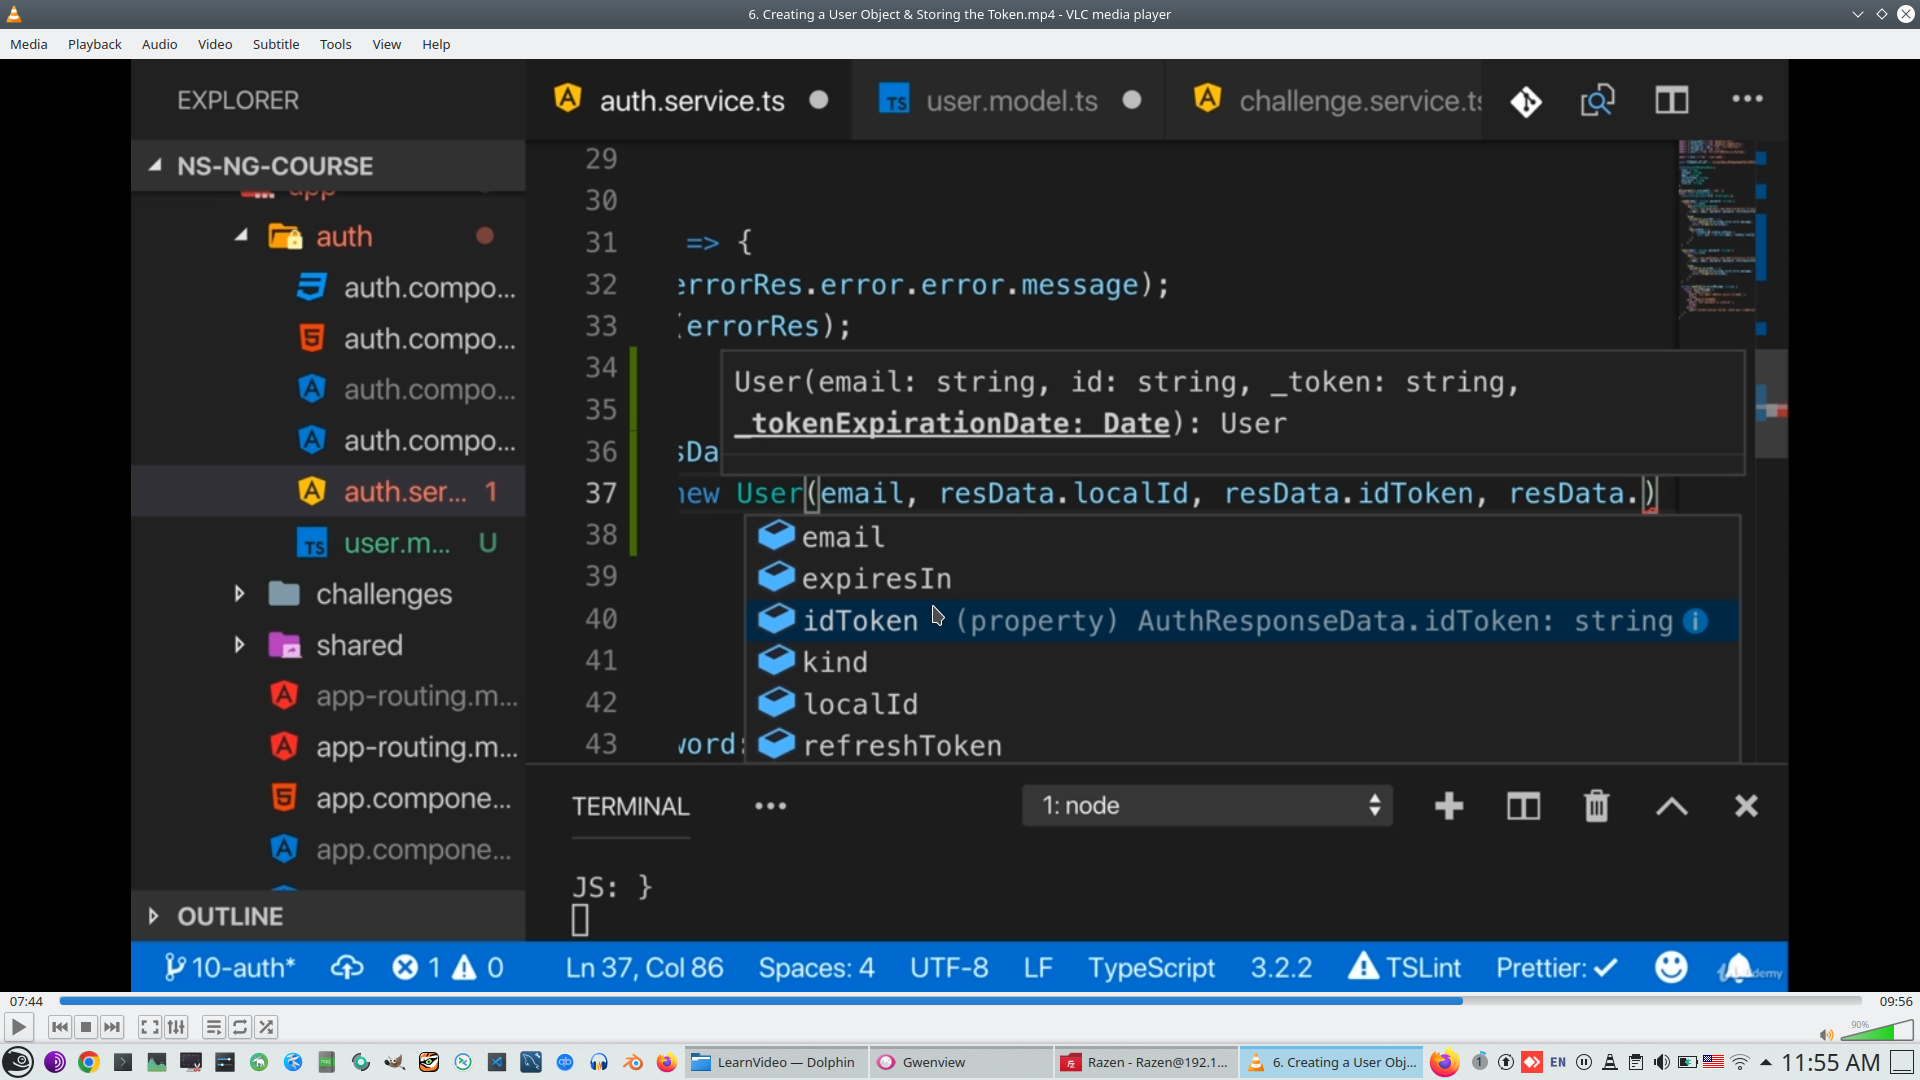Image resolution: width=1920 pixels, height=1080 pixels.
Task: Click the volume speaker mute icon
Action: 1826,1034
